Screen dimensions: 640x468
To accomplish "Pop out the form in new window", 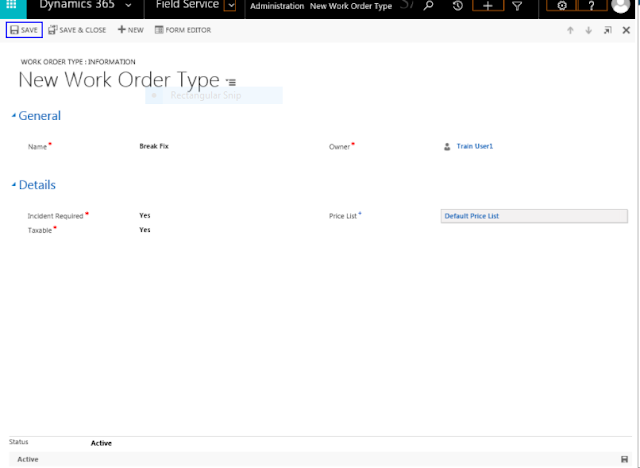I will [x=607, y=30].
